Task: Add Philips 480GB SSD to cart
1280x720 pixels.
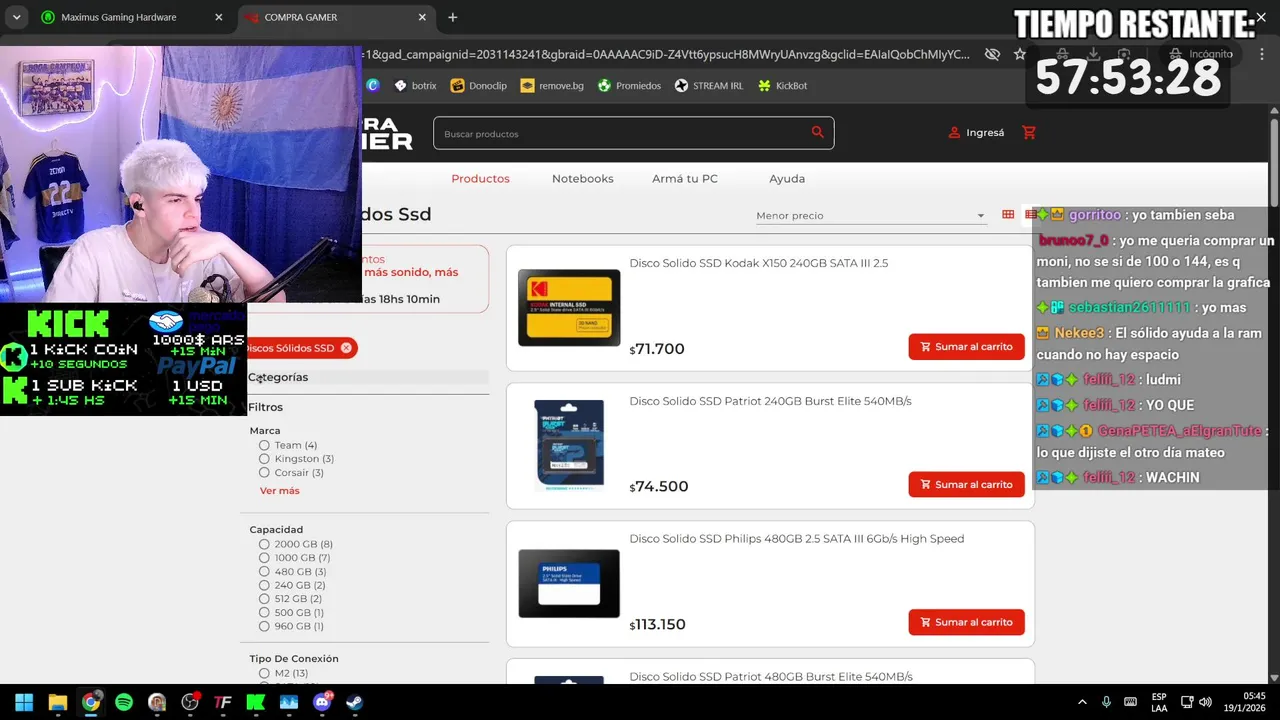Action: 966,622
